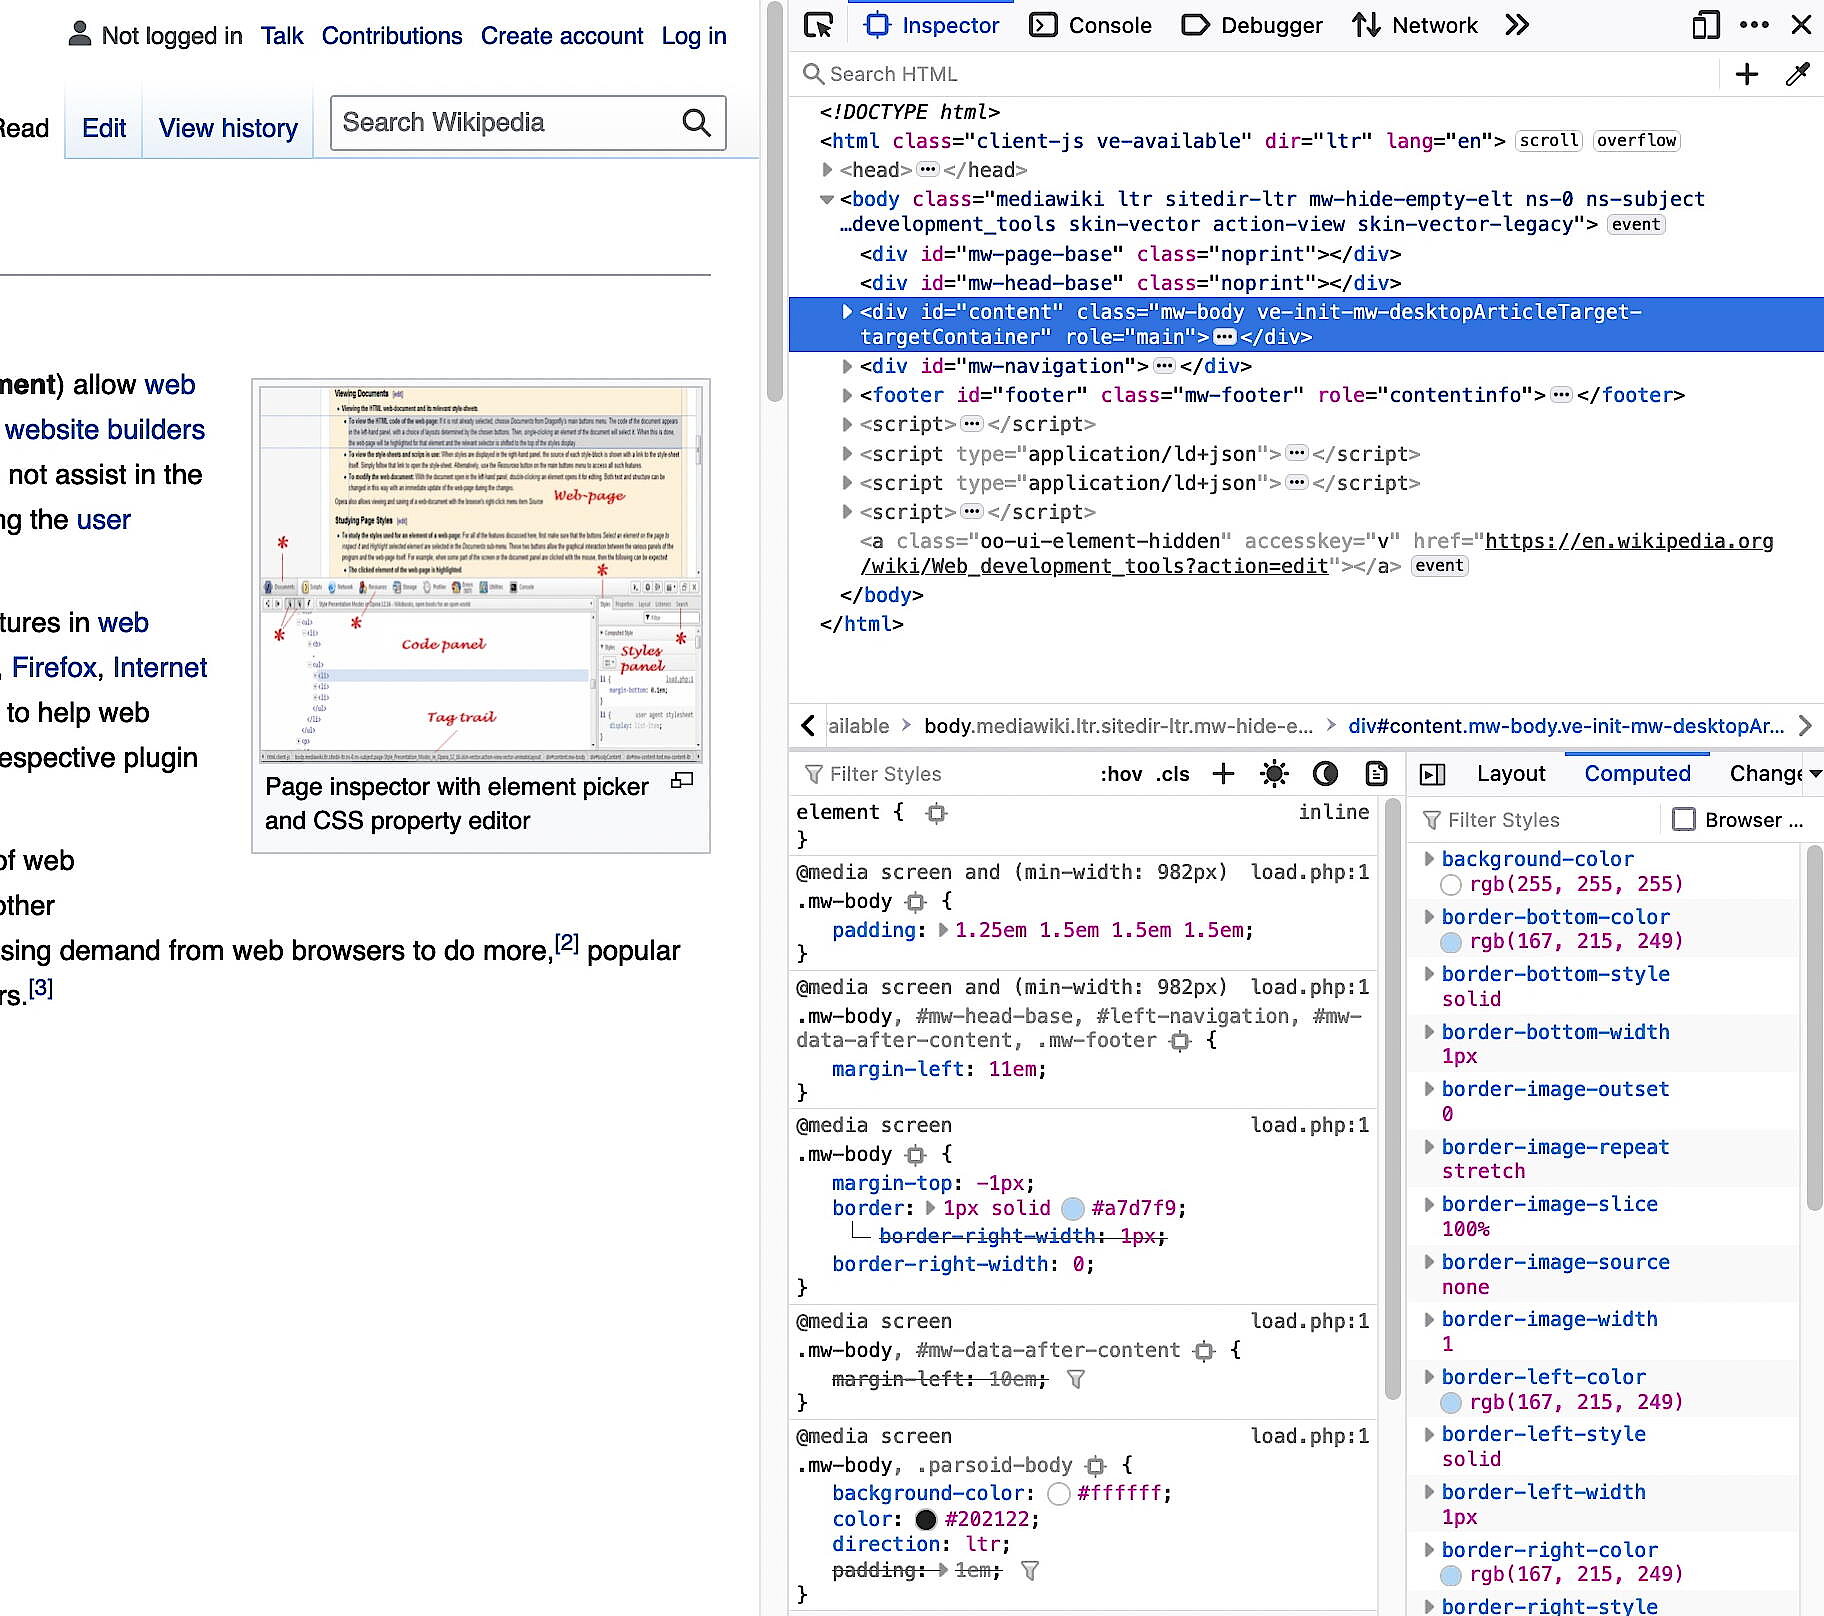The height and width of the screenshot is (1616, 1824).
Task: Open the hidden tabs chevron menu
Action: pyautogui.click(x=1517, y=25)
